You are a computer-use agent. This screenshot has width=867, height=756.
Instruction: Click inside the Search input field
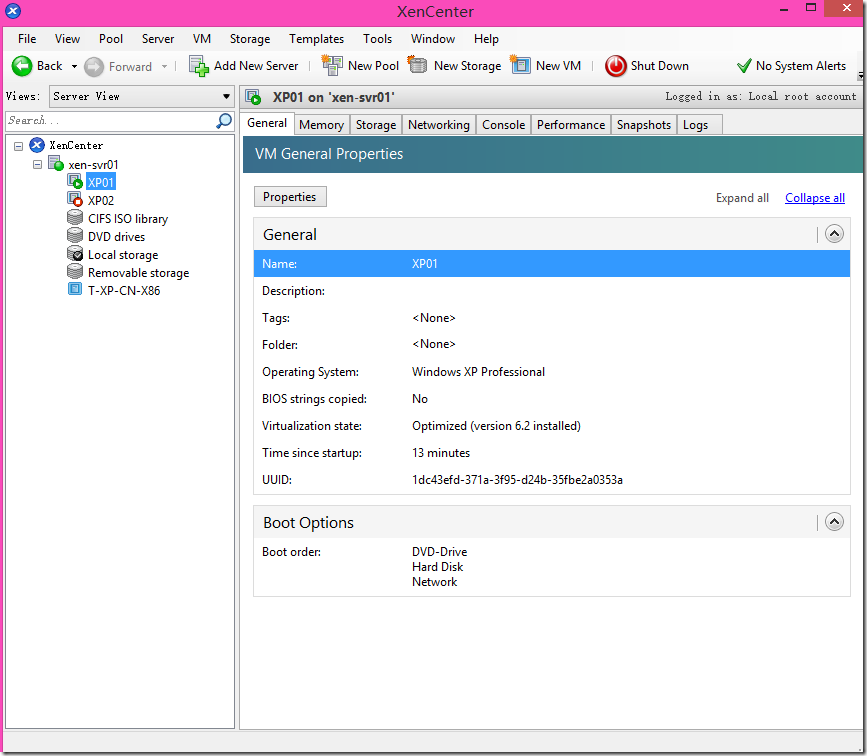[x=111, y=121]
